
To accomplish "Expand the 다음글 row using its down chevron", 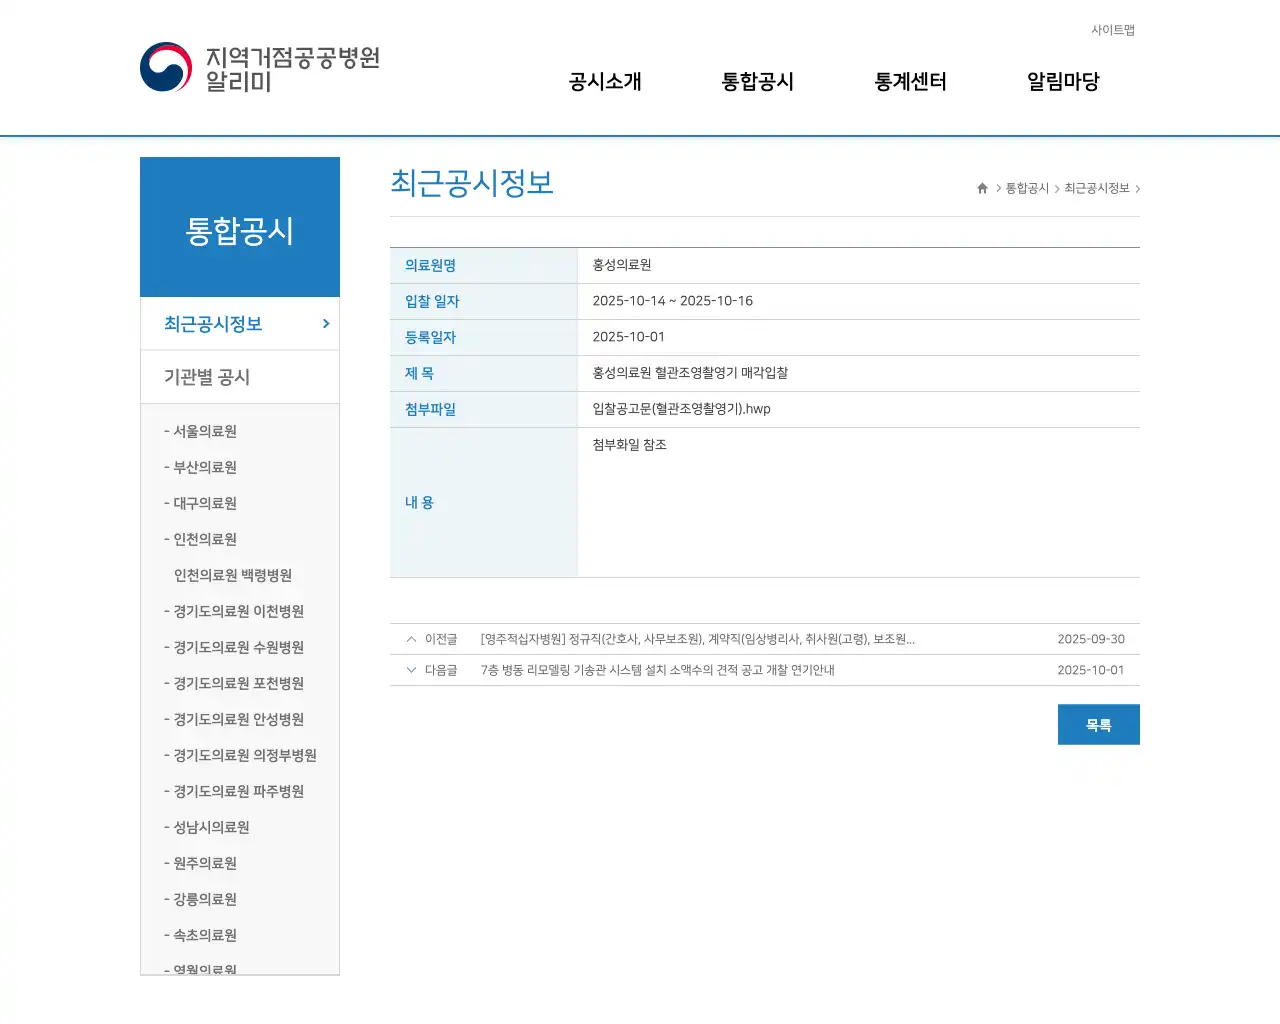I will coord(411,670).
